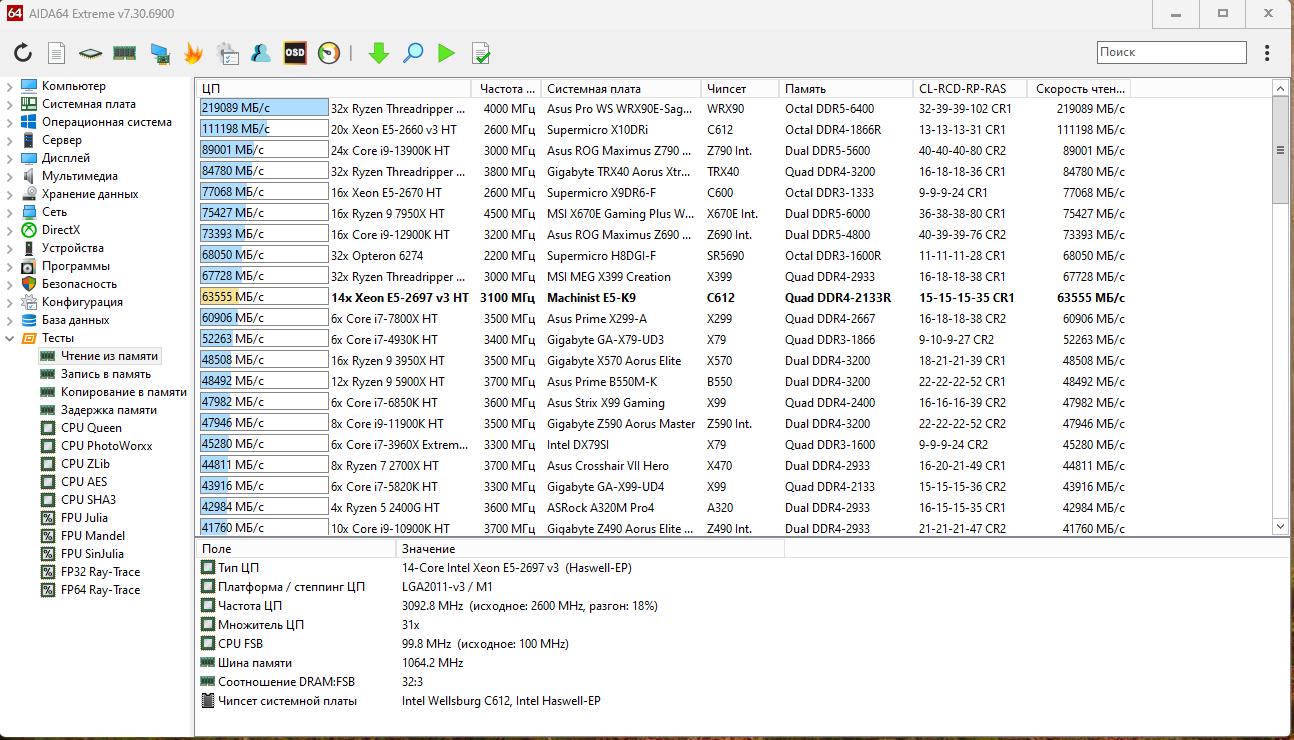Open the gear and checklist settings icon
The image size is (1294, 740).
[x=227, y=53]
